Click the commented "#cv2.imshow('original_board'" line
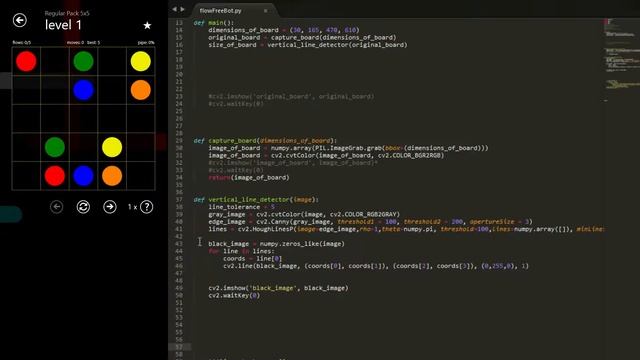 click(x=291, y=97)
